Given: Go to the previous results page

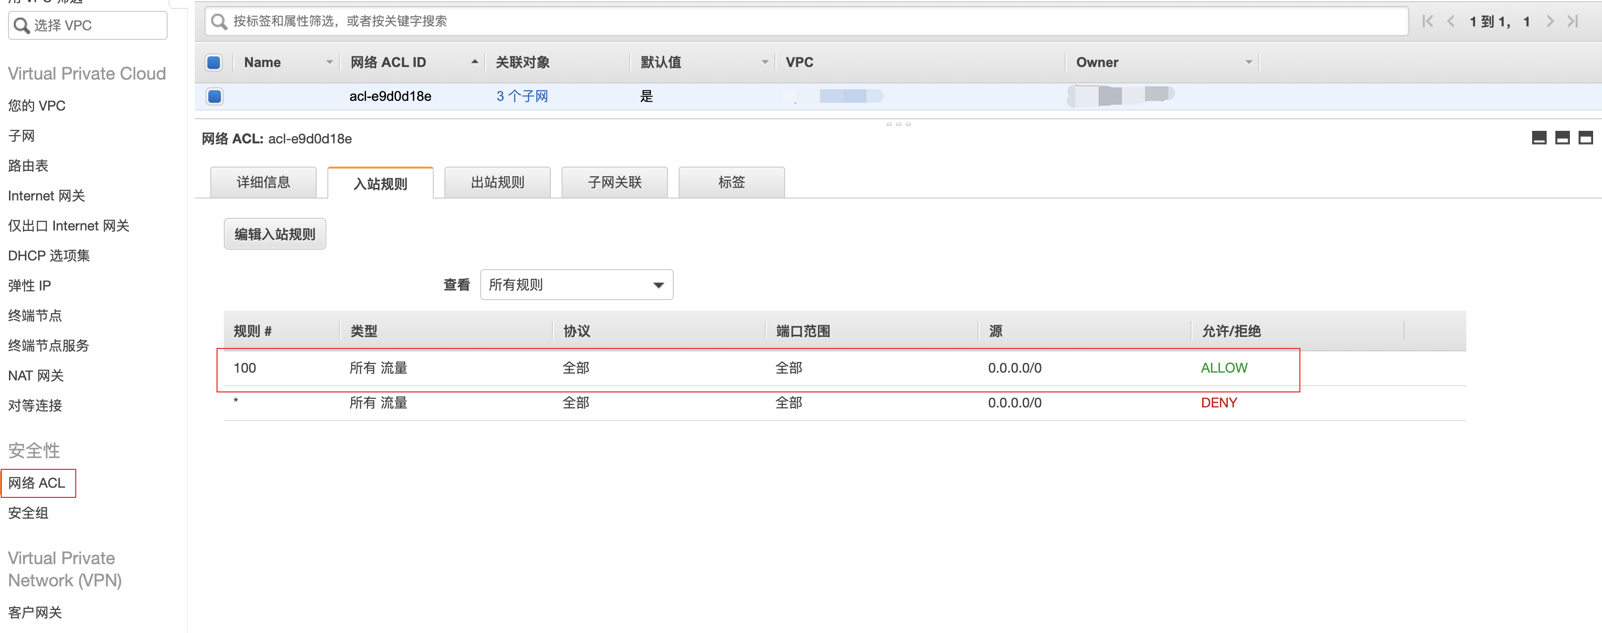Looking at the screenshot, I should click(x=1451, y=21).
